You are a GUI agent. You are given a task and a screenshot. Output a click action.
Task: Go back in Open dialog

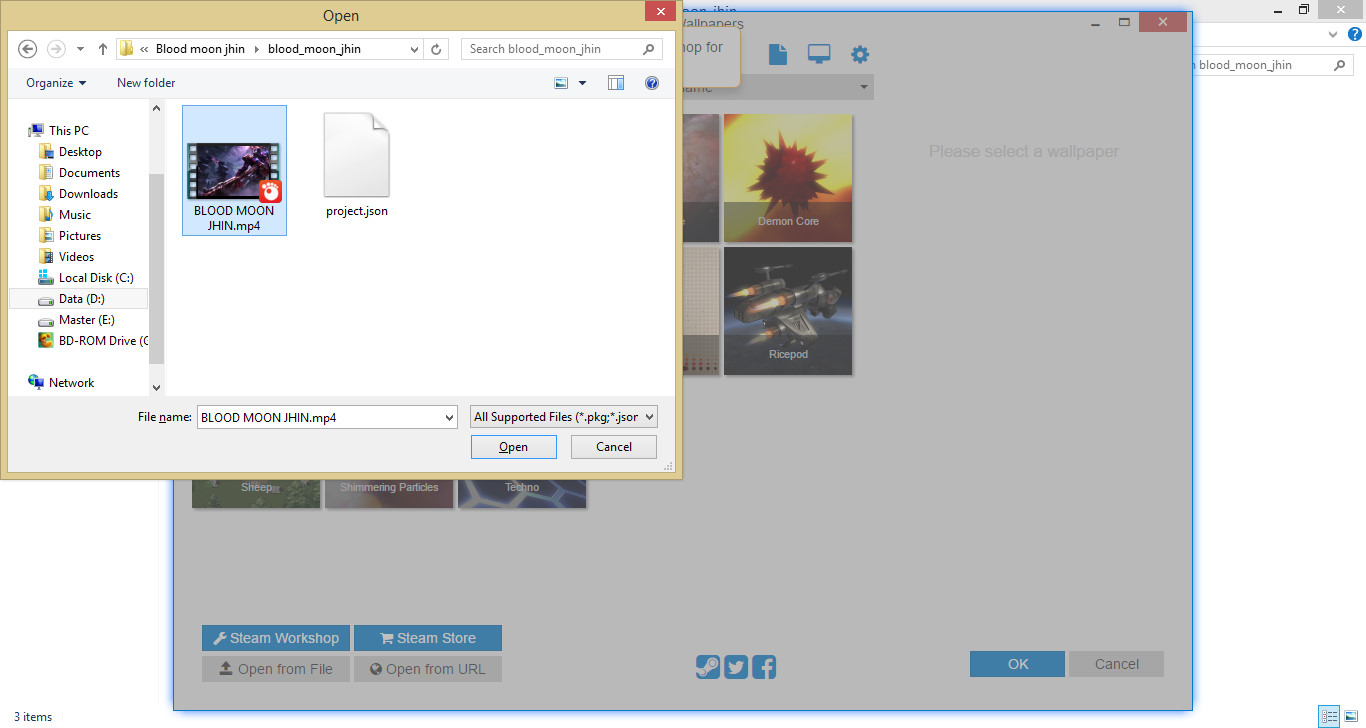pyautogui.click(x=28, y=49)
